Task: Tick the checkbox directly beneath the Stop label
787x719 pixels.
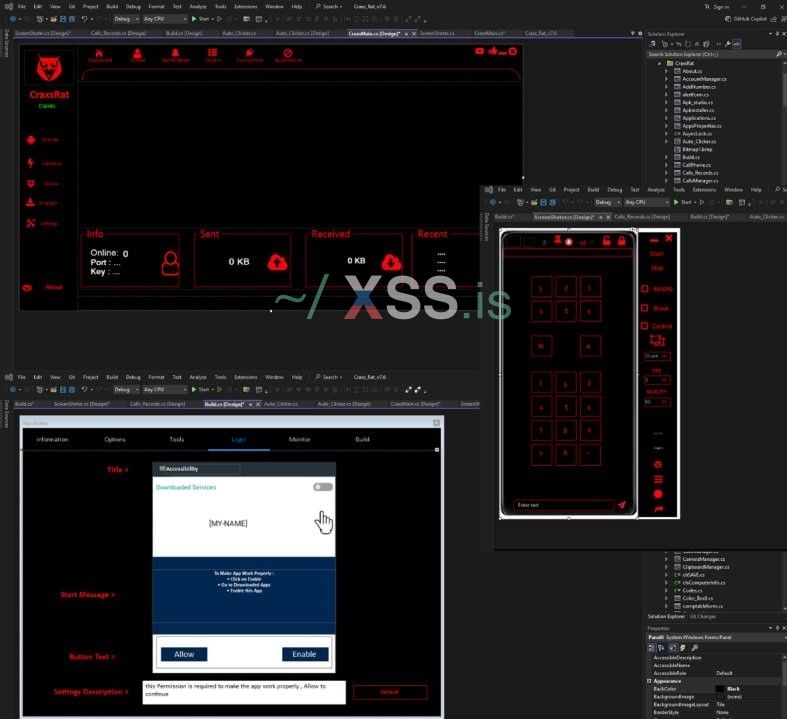Action: (644, 289)
